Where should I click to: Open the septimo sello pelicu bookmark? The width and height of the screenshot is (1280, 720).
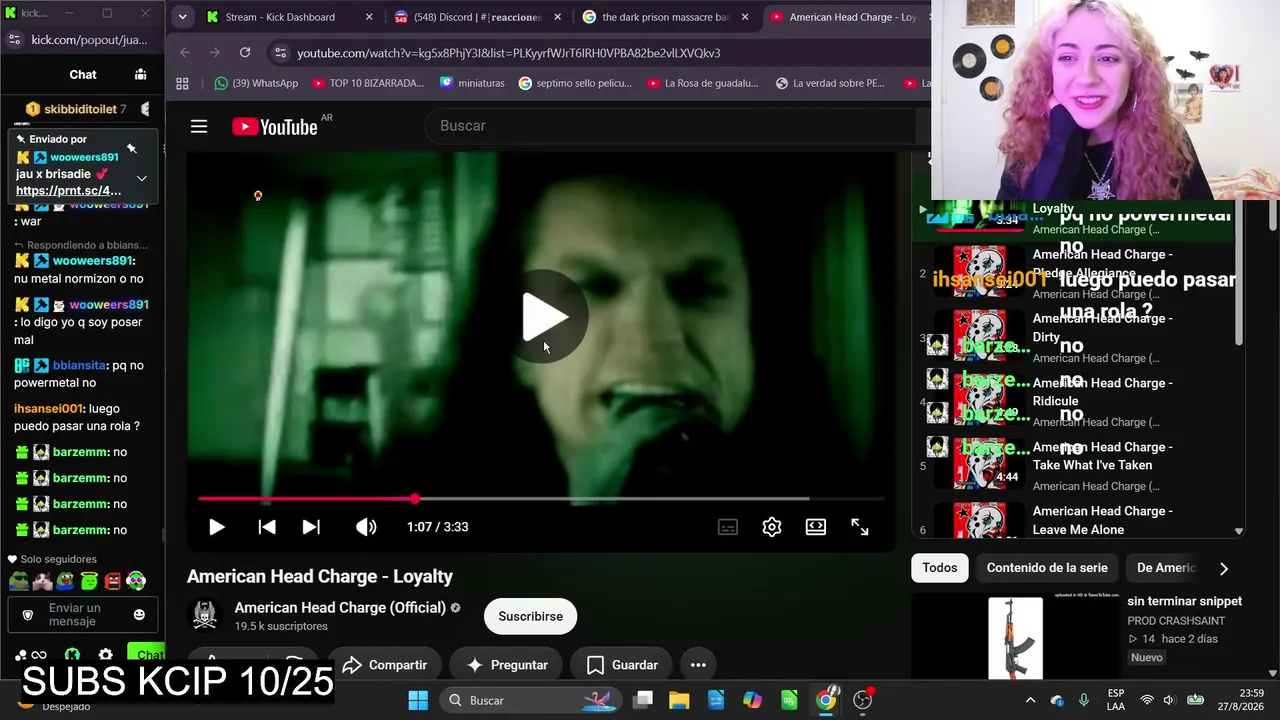click(575, 83)
